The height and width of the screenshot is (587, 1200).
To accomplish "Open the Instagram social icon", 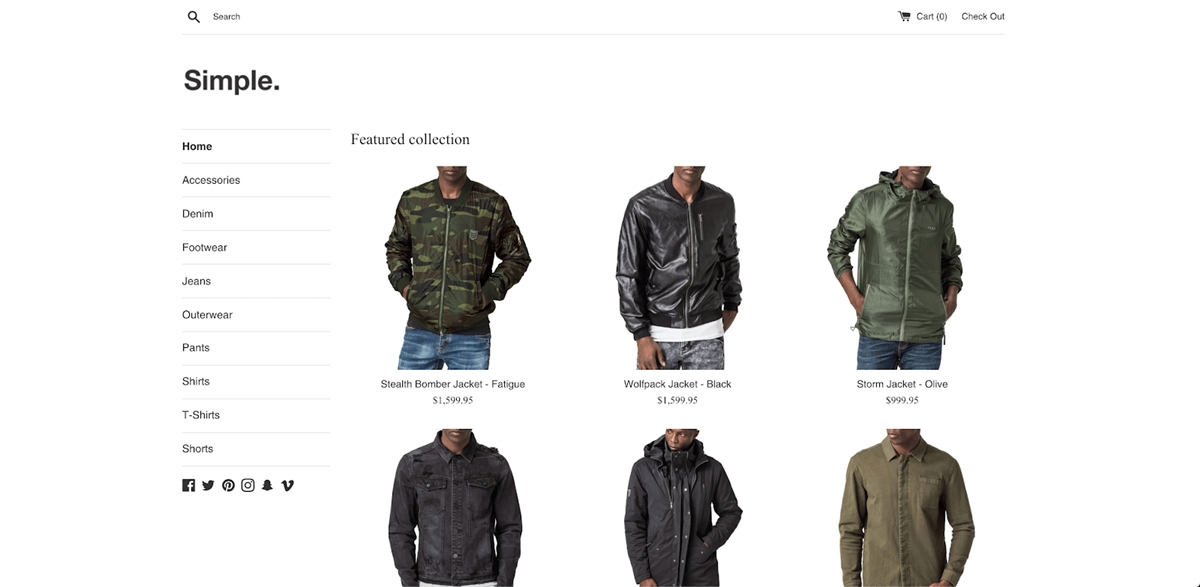I will tap(248, 485).
